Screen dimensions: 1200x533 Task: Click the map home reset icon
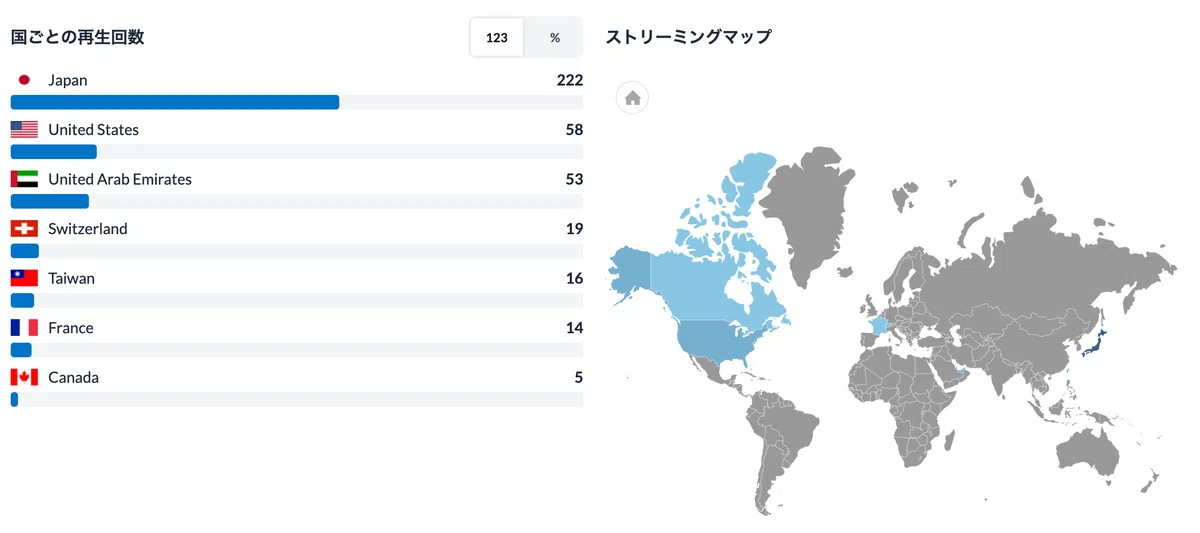coord(632,98)
